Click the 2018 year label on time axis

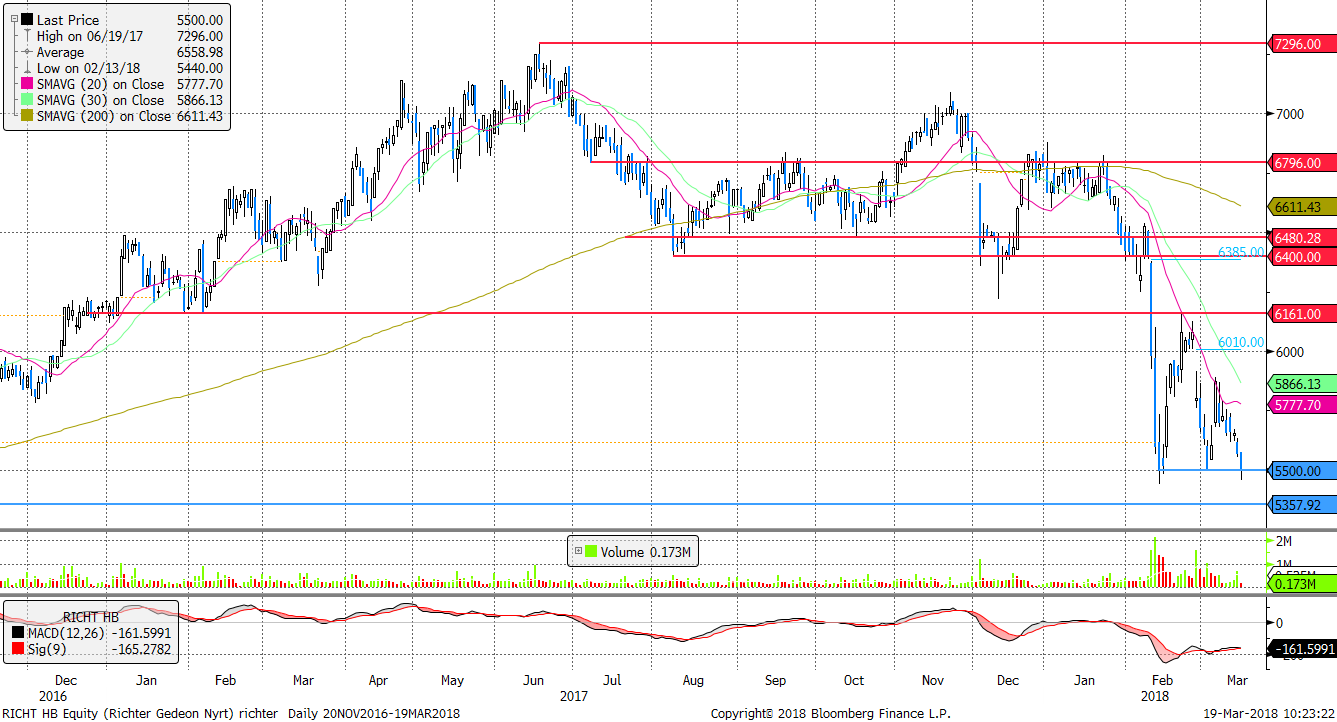(x=1154, y=694)
